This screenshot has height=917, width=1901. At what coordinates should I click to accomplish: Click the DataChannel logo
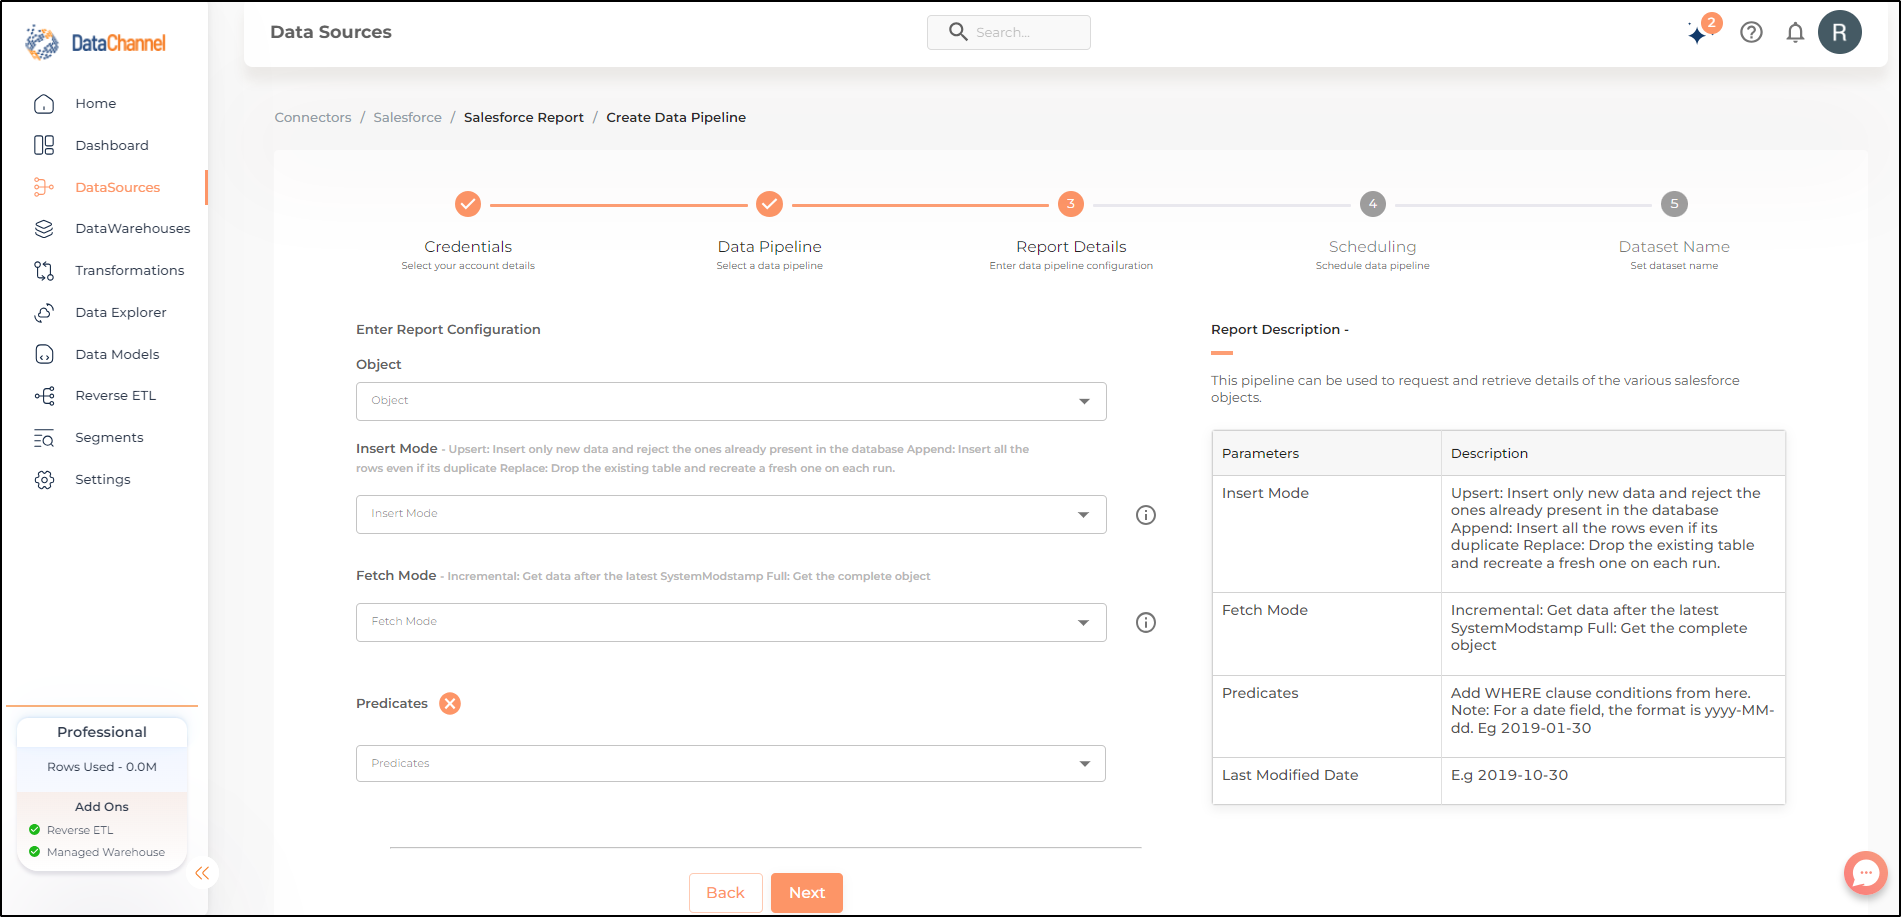96,42
